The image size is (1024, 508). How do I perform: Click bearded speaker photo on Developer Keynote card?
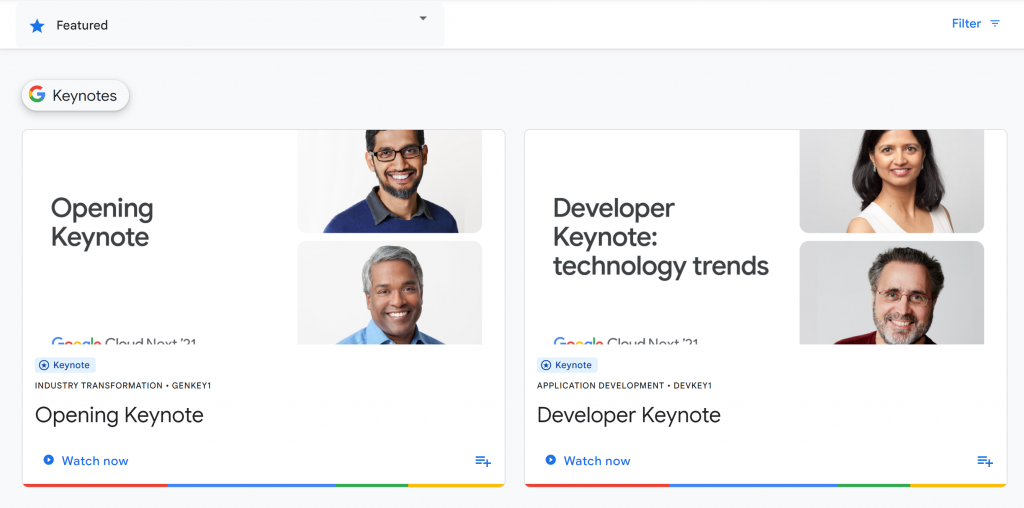[891, 293]
